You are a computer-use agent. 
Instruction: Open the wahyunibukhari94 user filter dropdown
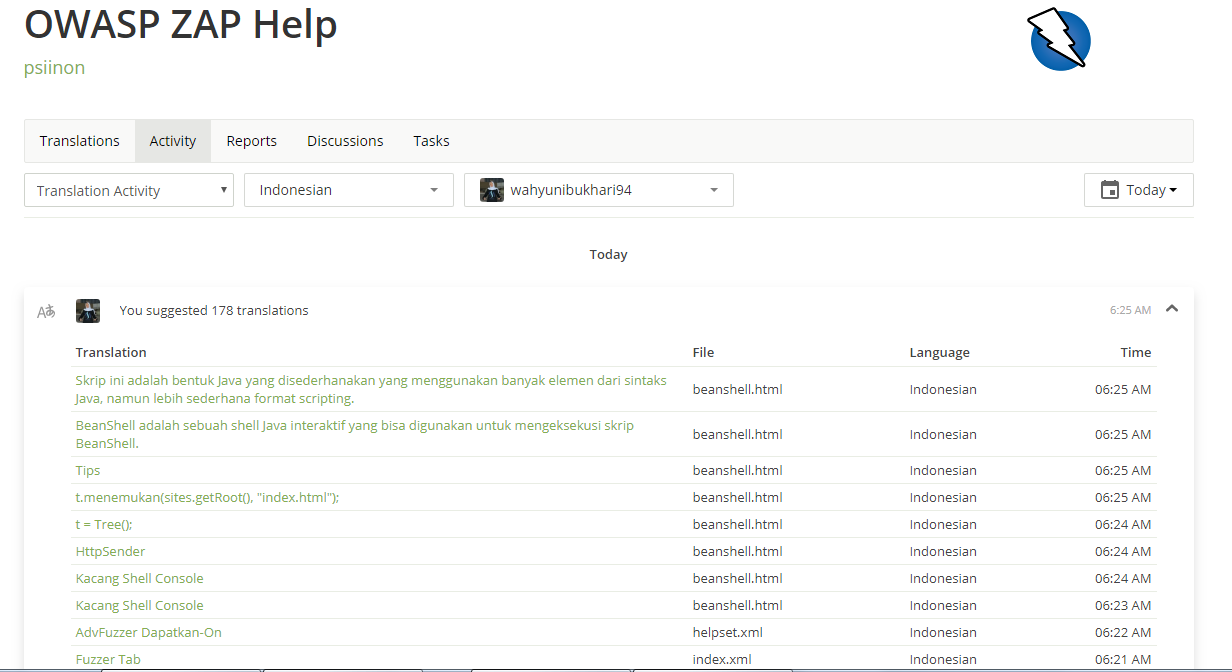coord(598,190)
